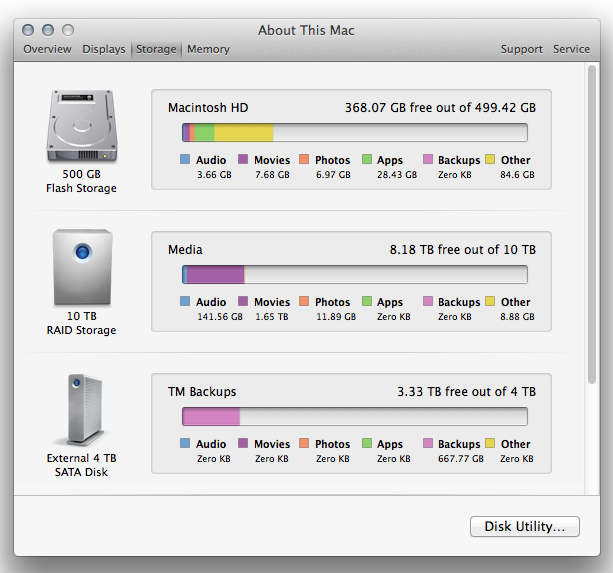Click the '141.56 GB' Audio value
Screen dimensions: 613x573
pos(220,317)
